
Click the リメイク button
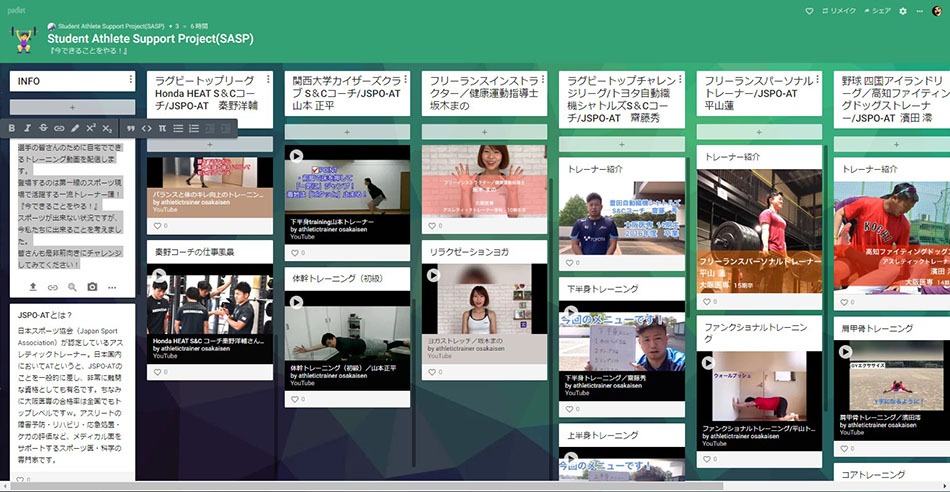click(839, 11)
